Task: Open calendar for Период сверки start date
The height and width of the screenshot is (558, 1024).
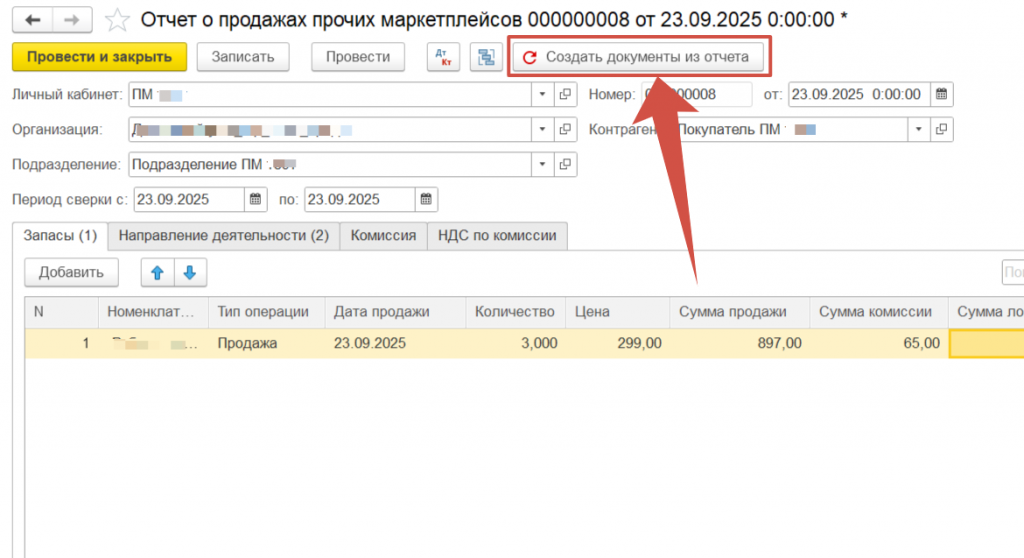Action: tap(255, 199)
